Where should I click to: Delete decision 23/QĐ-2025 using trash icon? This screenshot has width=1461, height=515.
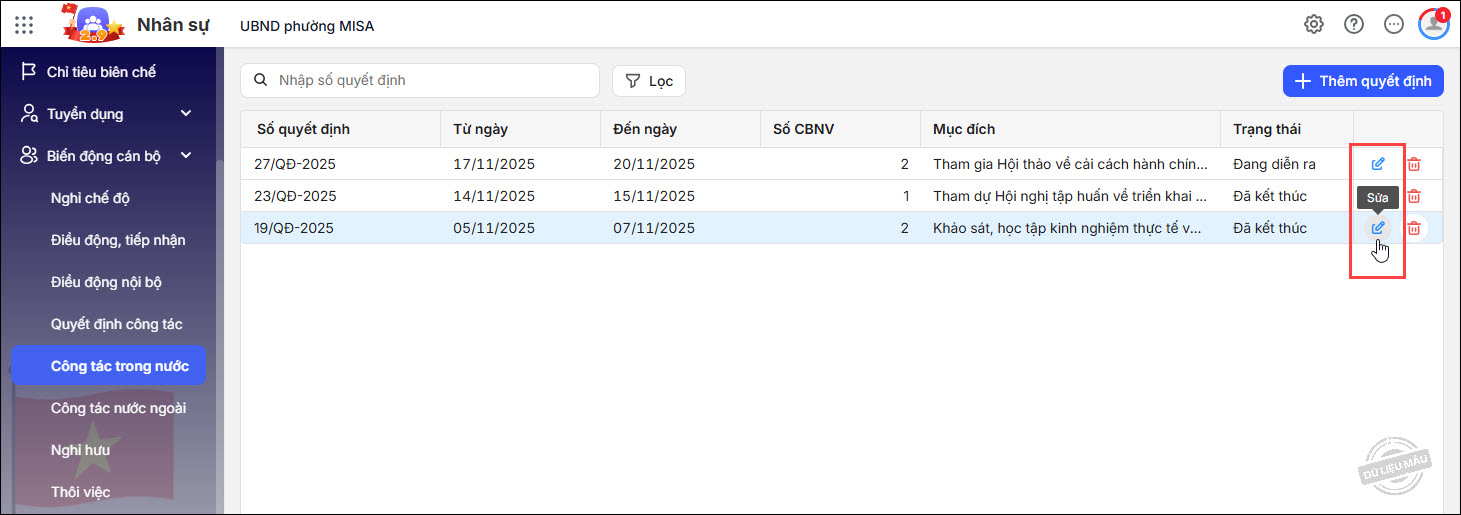[x=1414, y=196]
